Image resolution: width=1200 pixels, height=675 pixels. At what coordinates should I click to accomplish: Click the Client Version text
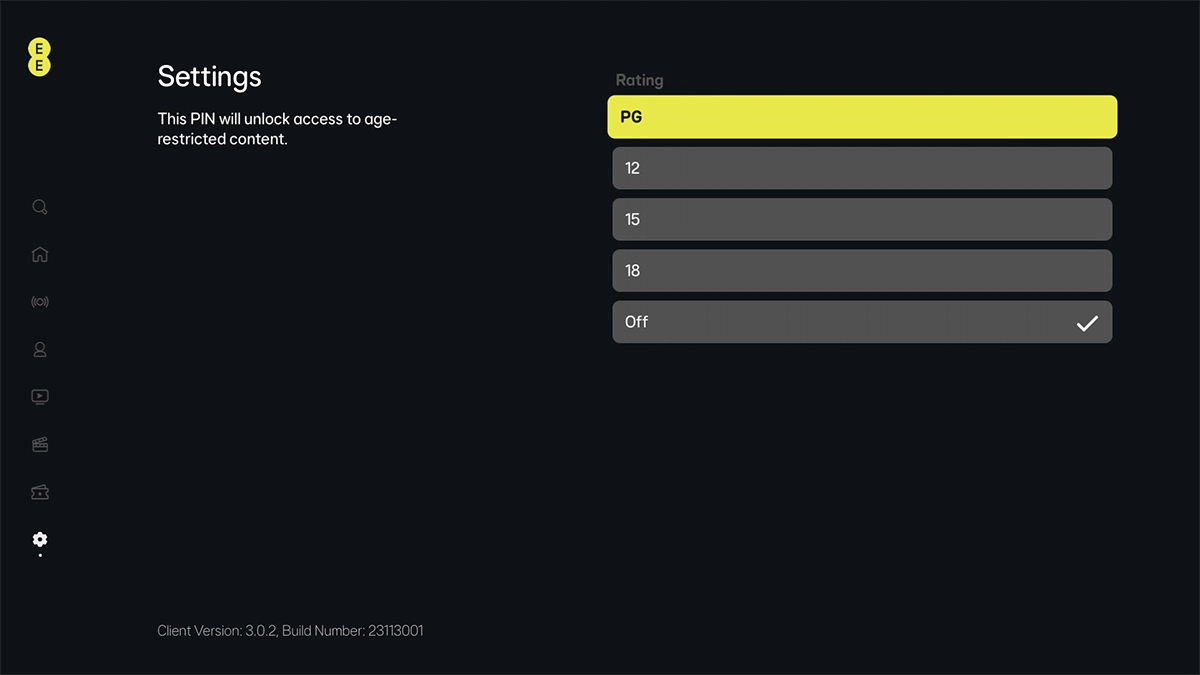pyautogui.click(x=290, y=630)
